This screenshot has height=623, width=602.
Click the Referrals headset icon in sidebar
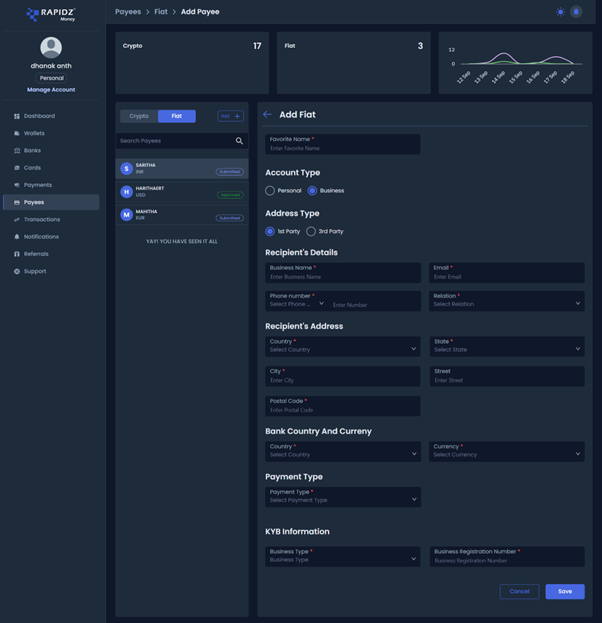point(17,254)
